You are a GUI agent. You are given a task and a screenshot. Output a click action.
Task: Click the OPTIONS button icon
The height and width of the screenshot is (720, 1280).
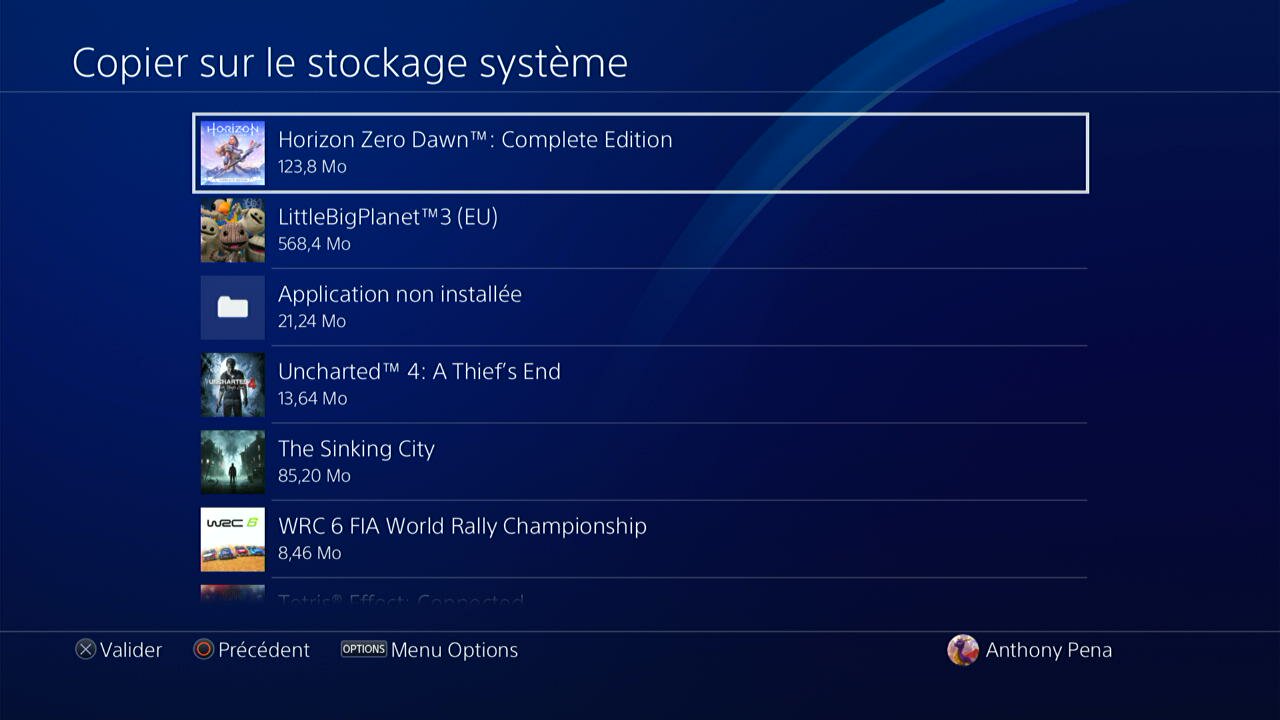(x=363, y=649)
